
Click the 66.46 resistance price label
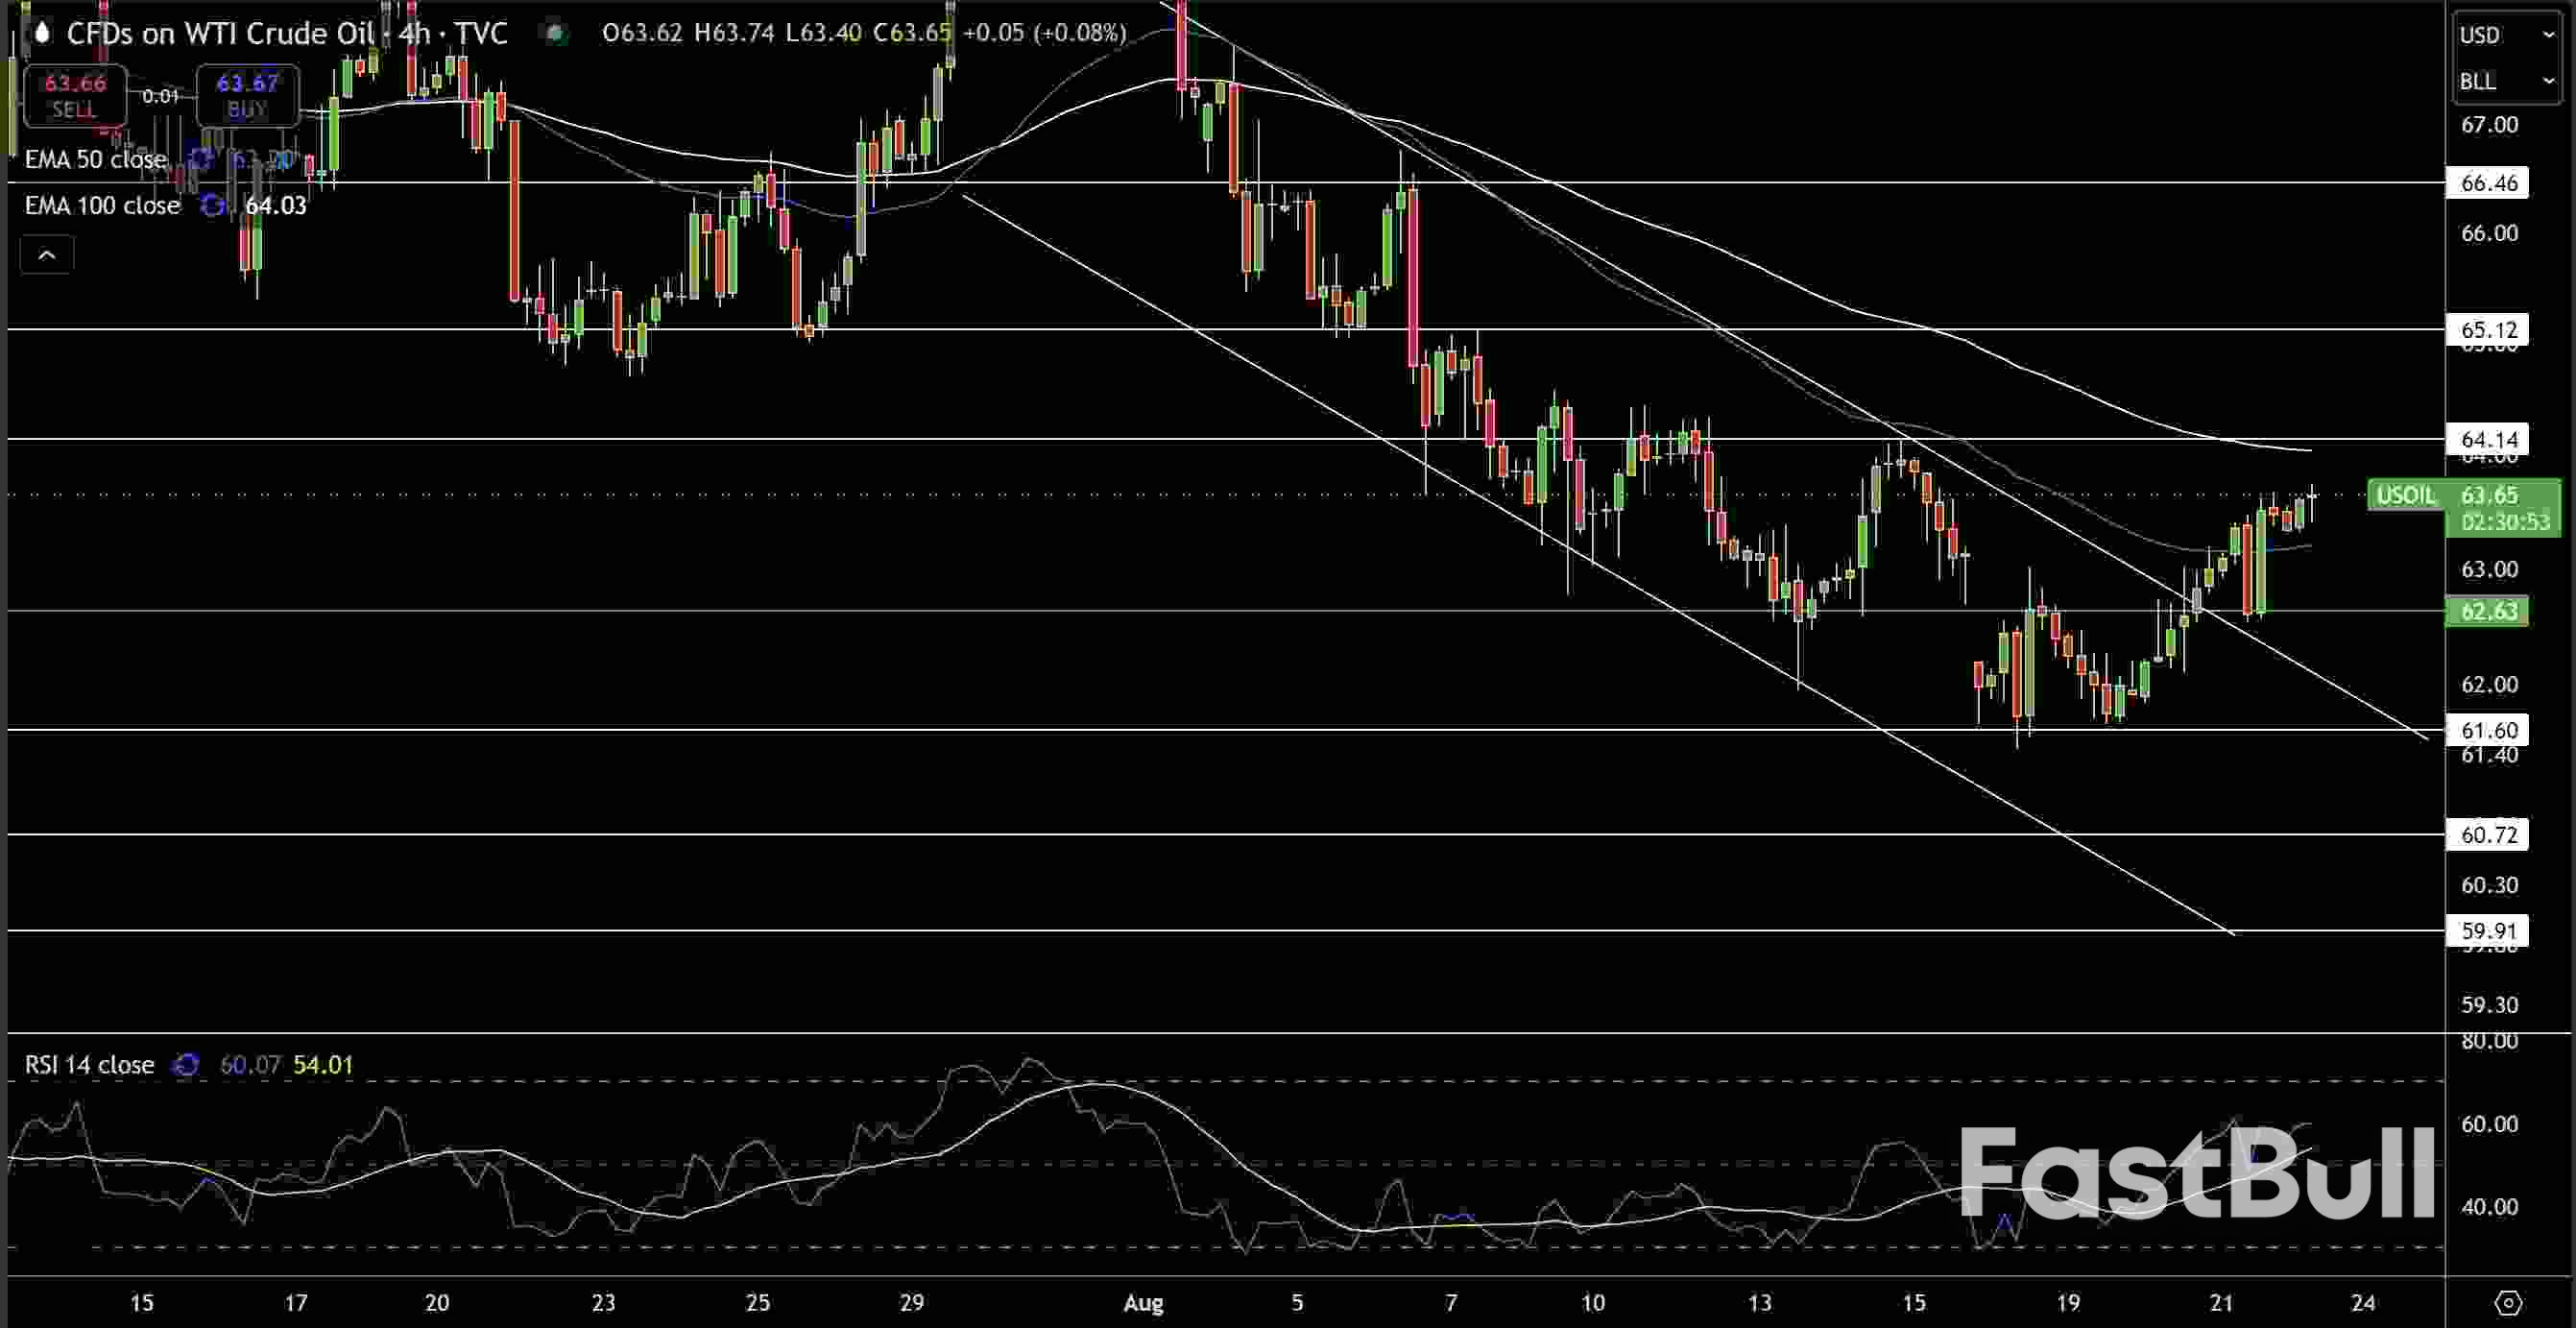2488,183
